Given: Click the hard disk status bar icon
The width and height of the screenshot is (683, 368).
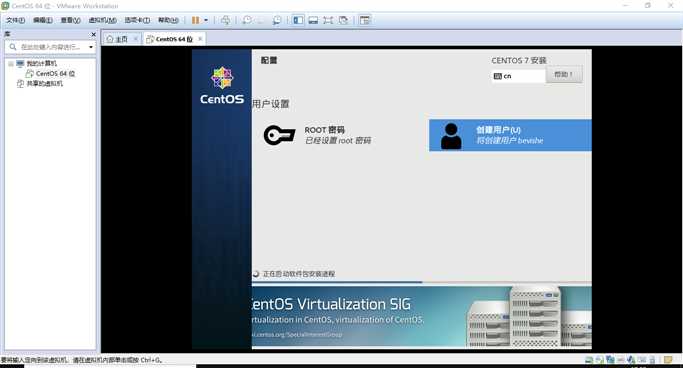Looking at the screenshot, I should pos(589,360).
